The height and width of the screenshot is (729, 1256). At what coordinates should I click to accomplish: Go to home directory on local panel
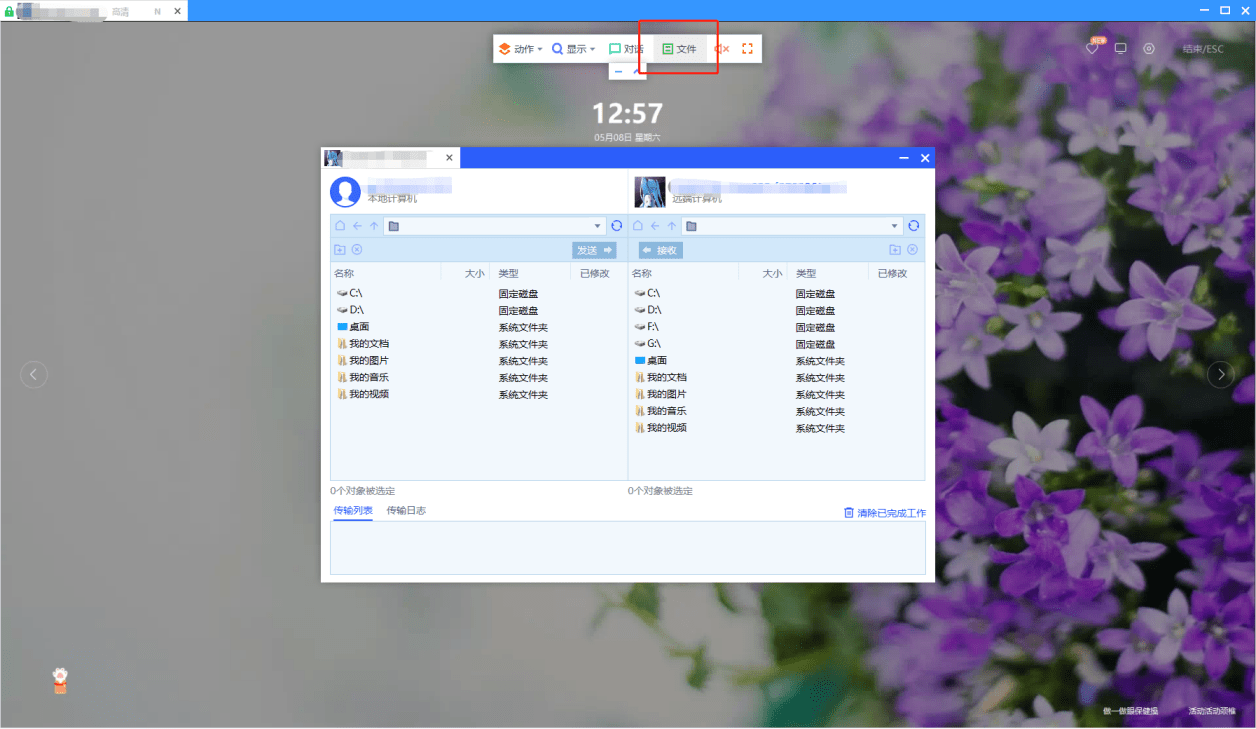click(339, 226)
